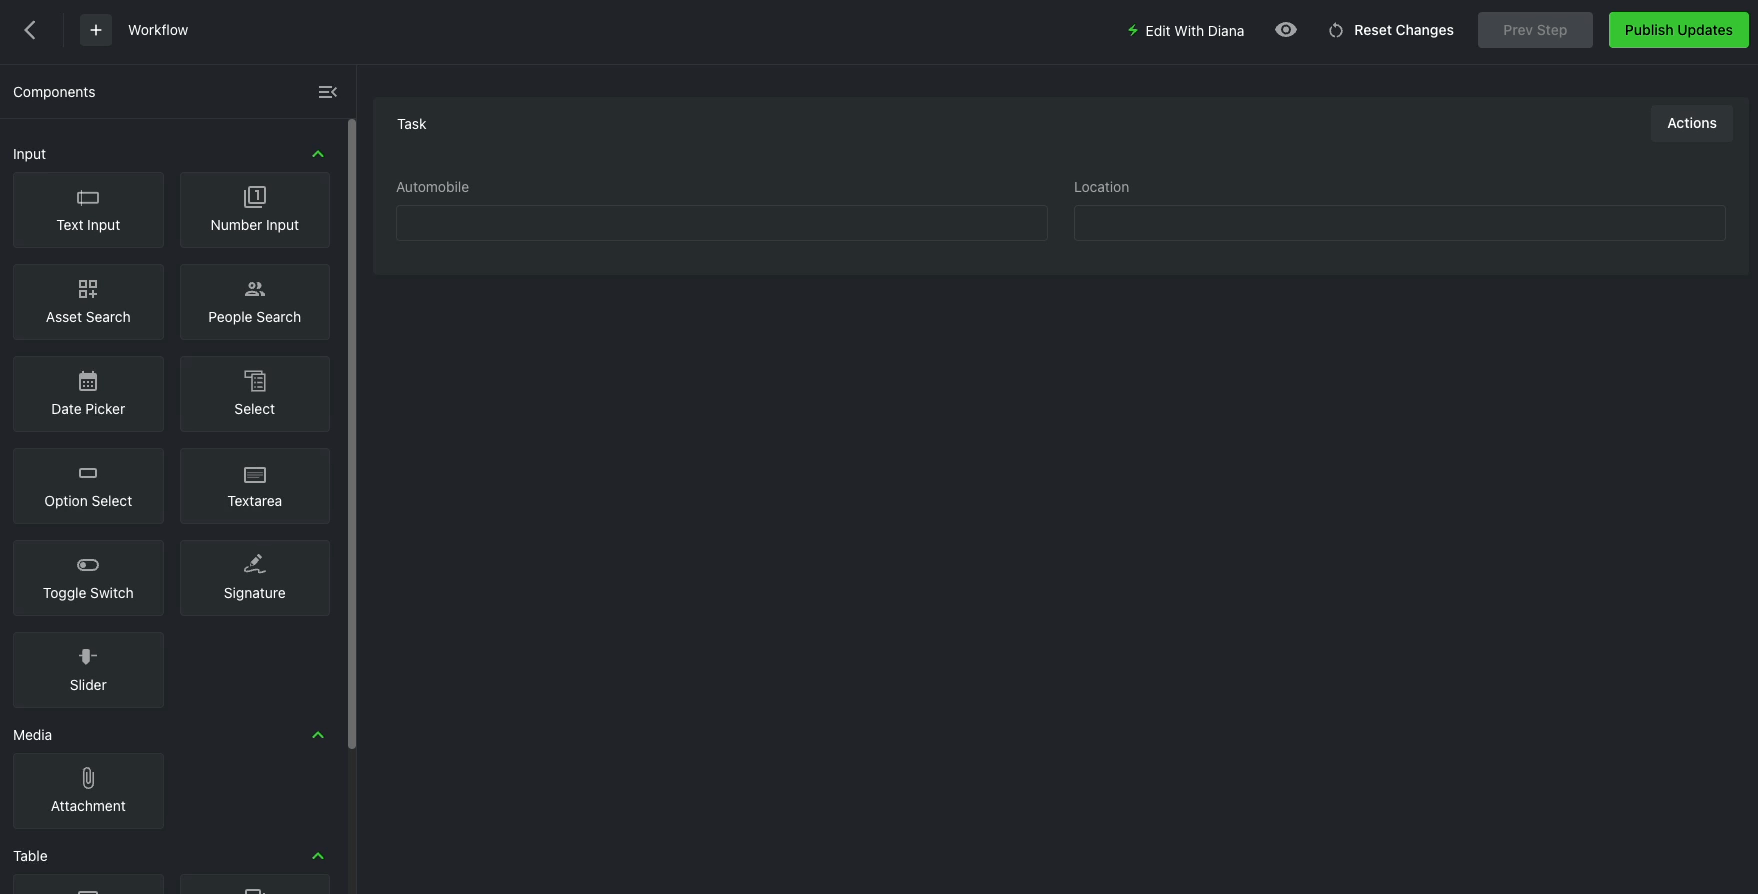
Task: Collapse the Components sidebar panel icon
Action: pos(327,92)
